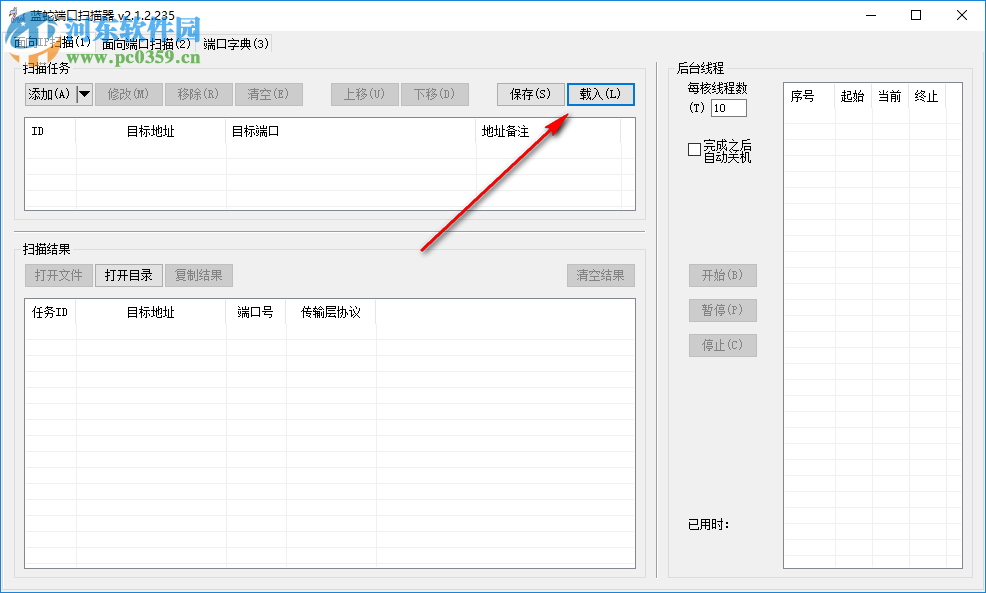Click 终止 column header
This screenshot has height=593, width=986.
(x=927, y=96)
